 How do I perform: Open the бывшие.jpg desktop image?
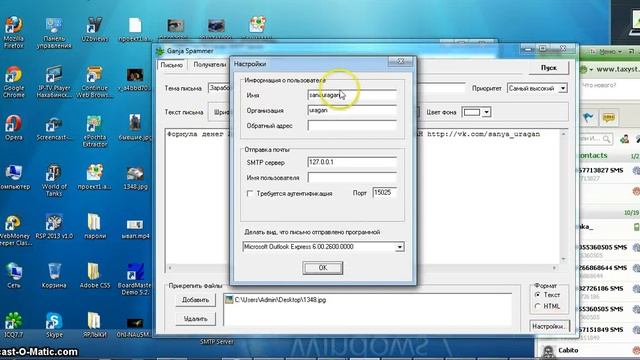(x=135, y=127)
